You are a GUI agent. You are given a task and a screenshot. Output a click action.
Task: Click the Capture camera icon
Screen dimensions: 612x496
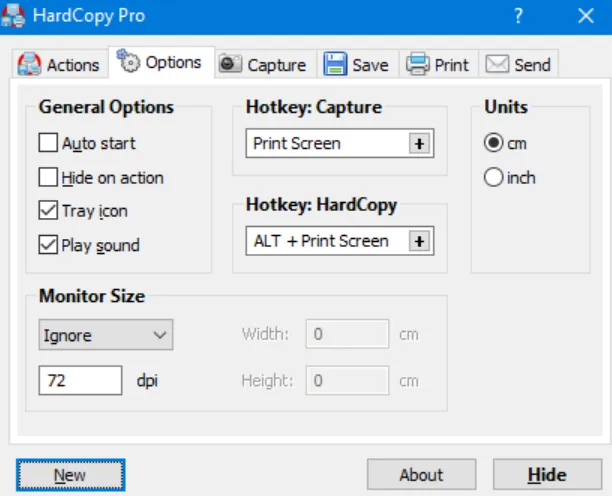click(x=230, y=64)
